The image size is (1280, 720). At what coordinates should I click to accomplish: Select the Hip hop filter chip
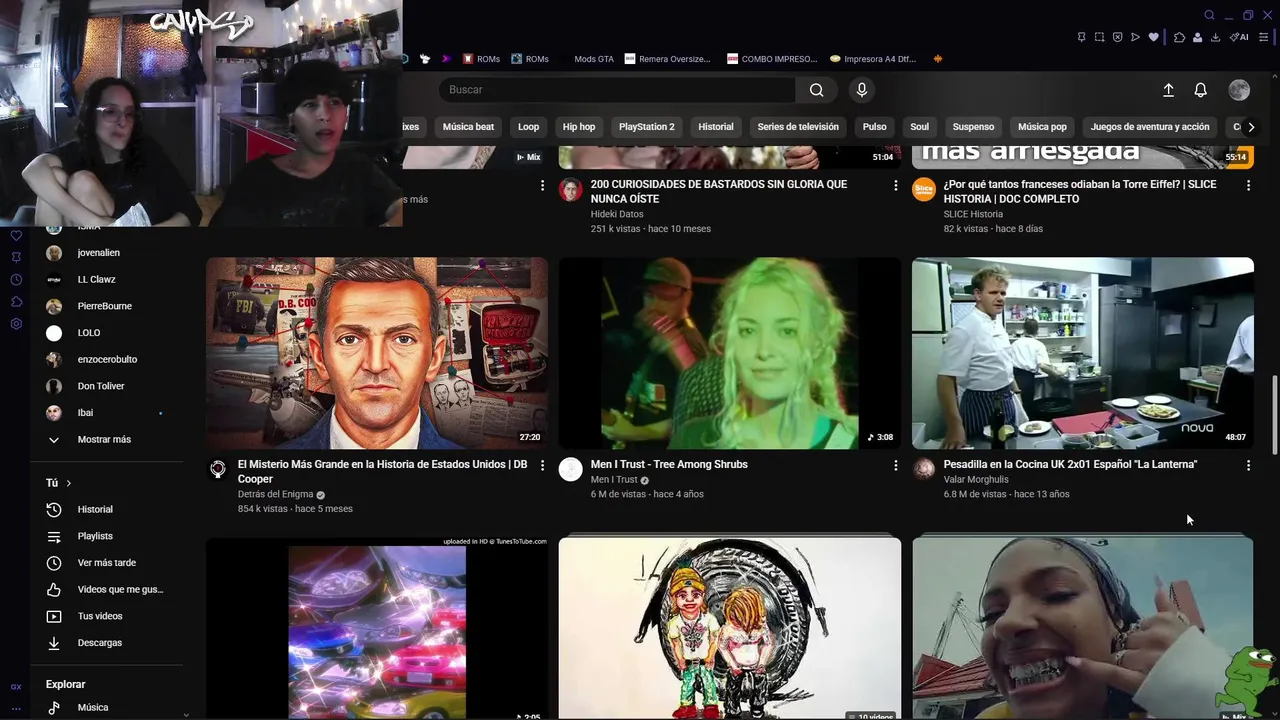coord(579,127)
